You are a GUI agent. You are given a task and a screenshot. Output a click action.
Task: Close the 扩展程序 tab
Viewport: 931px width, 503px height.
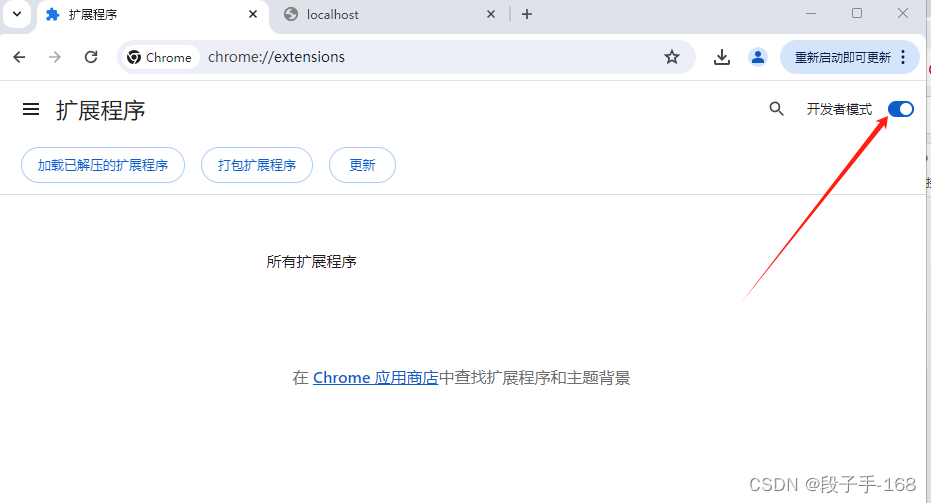253,14
